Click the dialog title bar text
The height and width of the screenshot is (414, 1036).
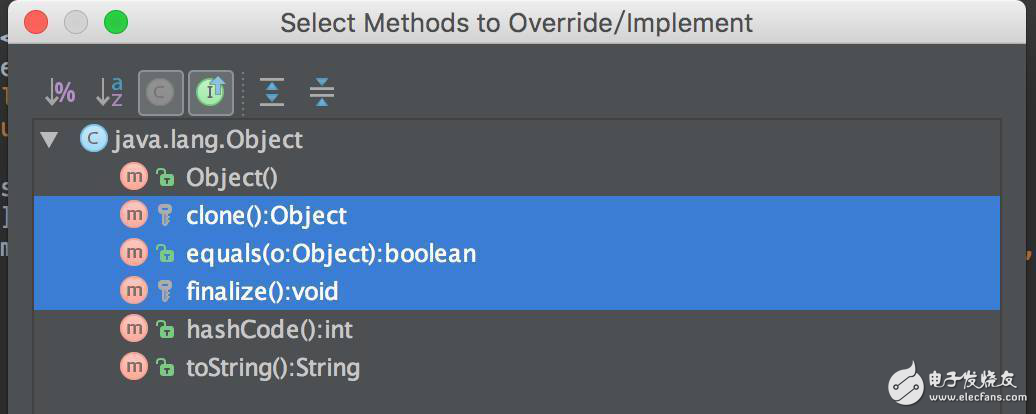[x=516, y=22]
